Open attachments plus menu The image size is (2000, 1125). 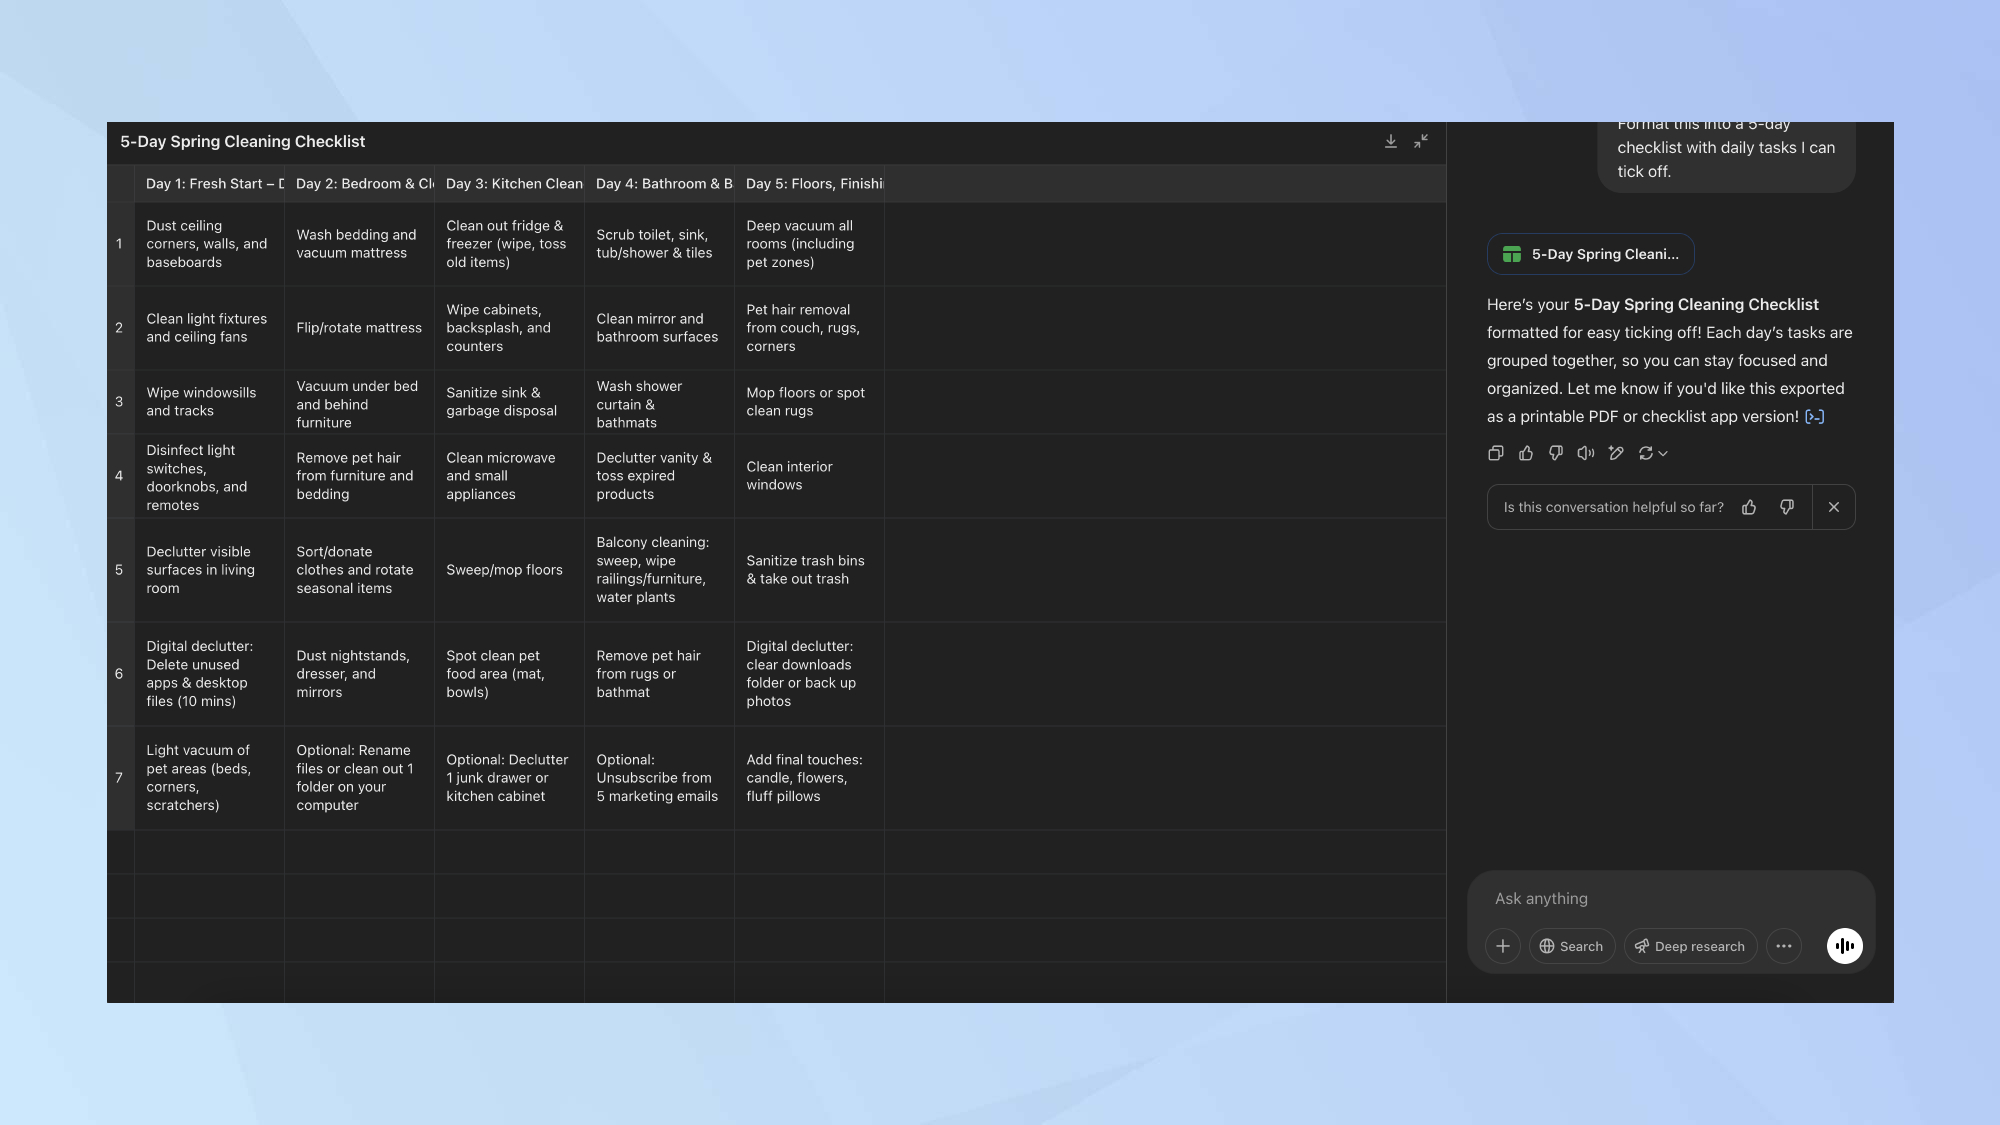point(1503,946)
